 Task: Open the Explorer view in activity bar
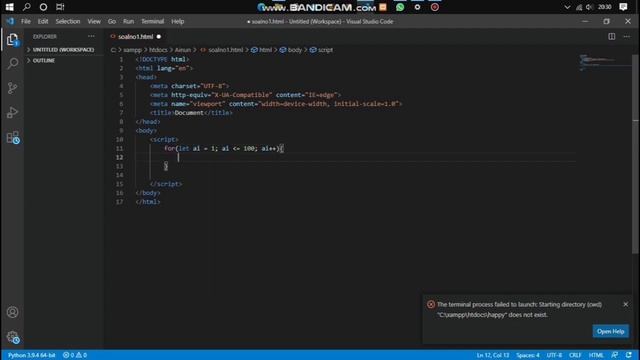click(x=12, y=40)
